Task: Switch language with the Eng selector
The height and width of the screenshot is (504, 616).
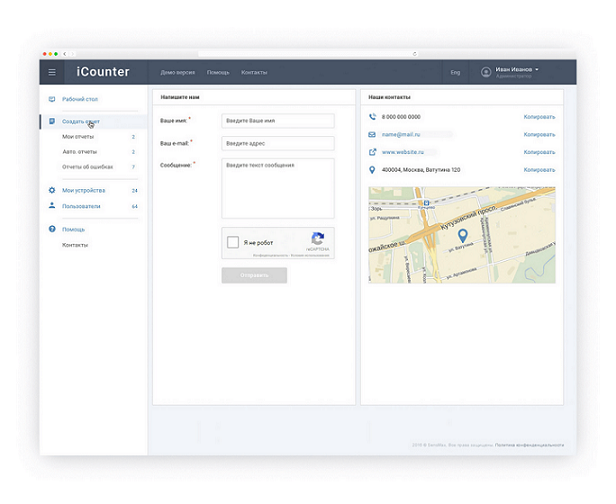Action: click(x=455, y=72)
